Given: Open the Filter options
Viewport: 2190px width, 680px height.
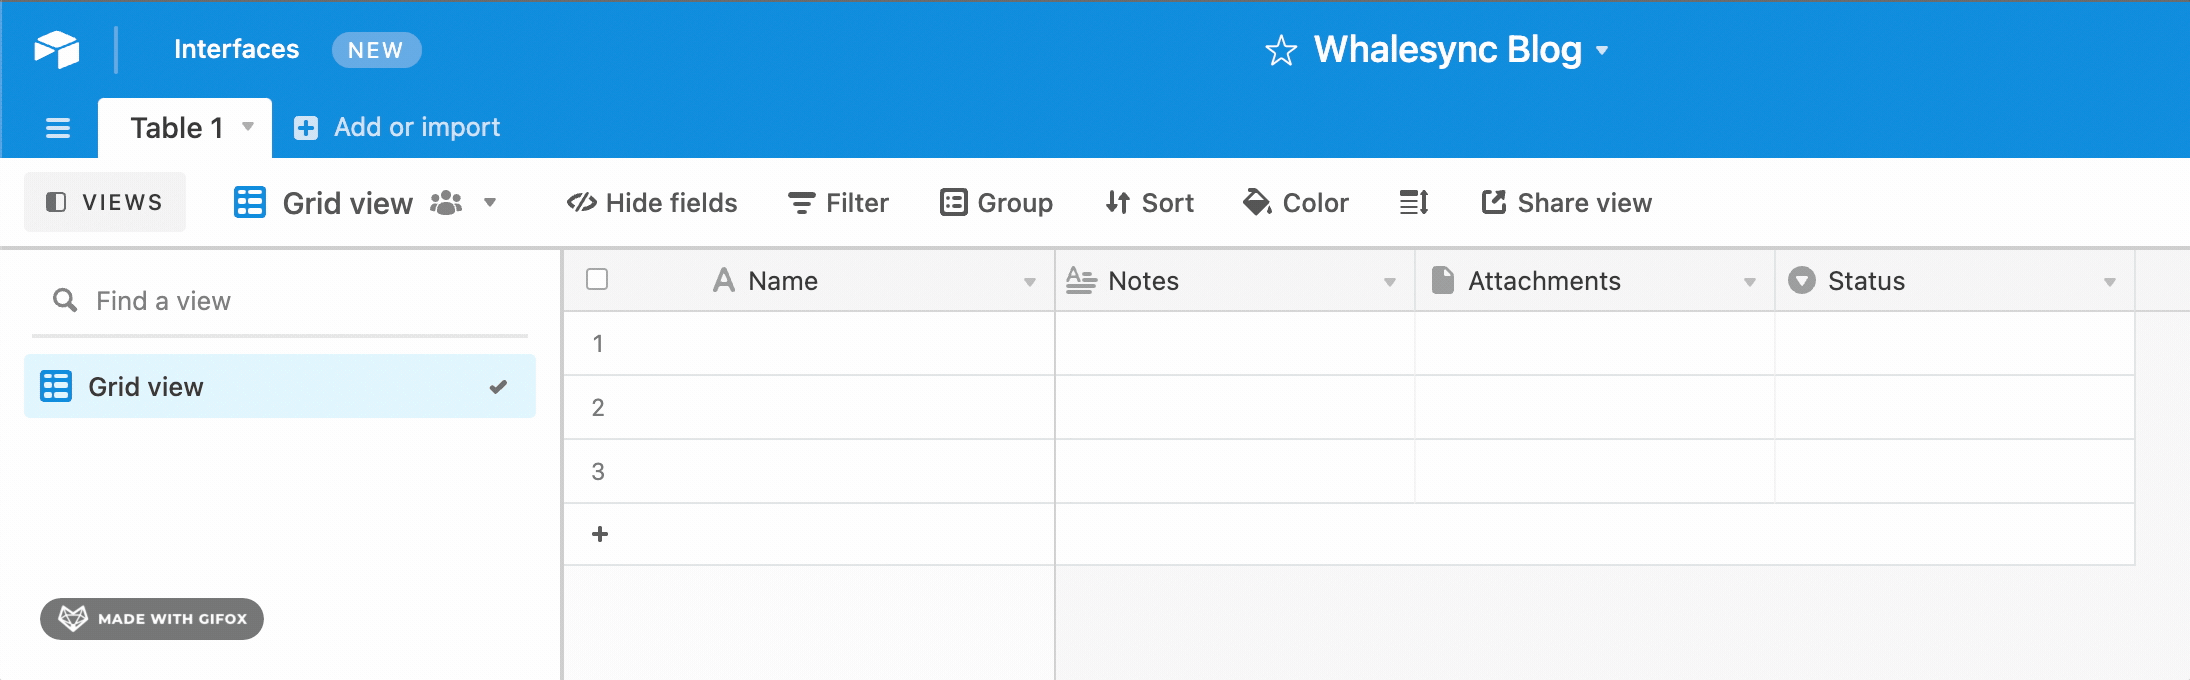Looking at the screenshot, I should (x=838, y=203).
